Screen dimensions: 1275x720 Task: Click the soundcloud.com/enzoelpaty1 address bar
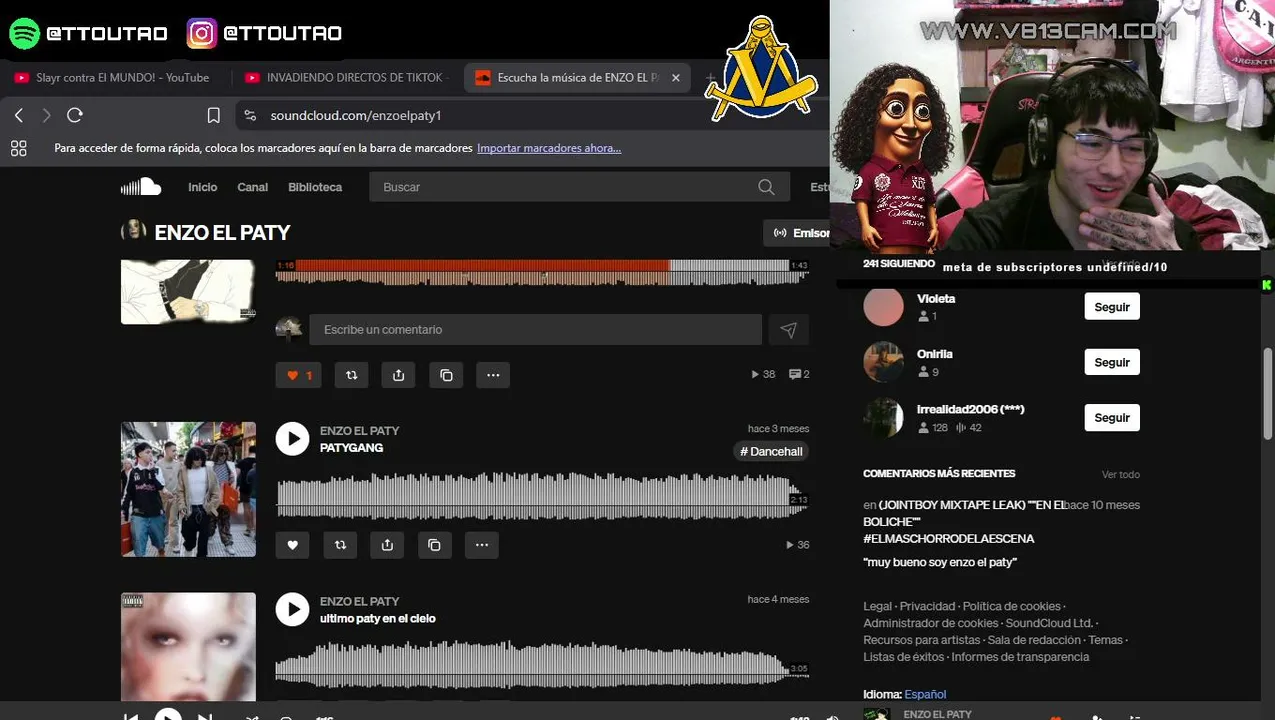pyautogui.click(x=530, y=115)
